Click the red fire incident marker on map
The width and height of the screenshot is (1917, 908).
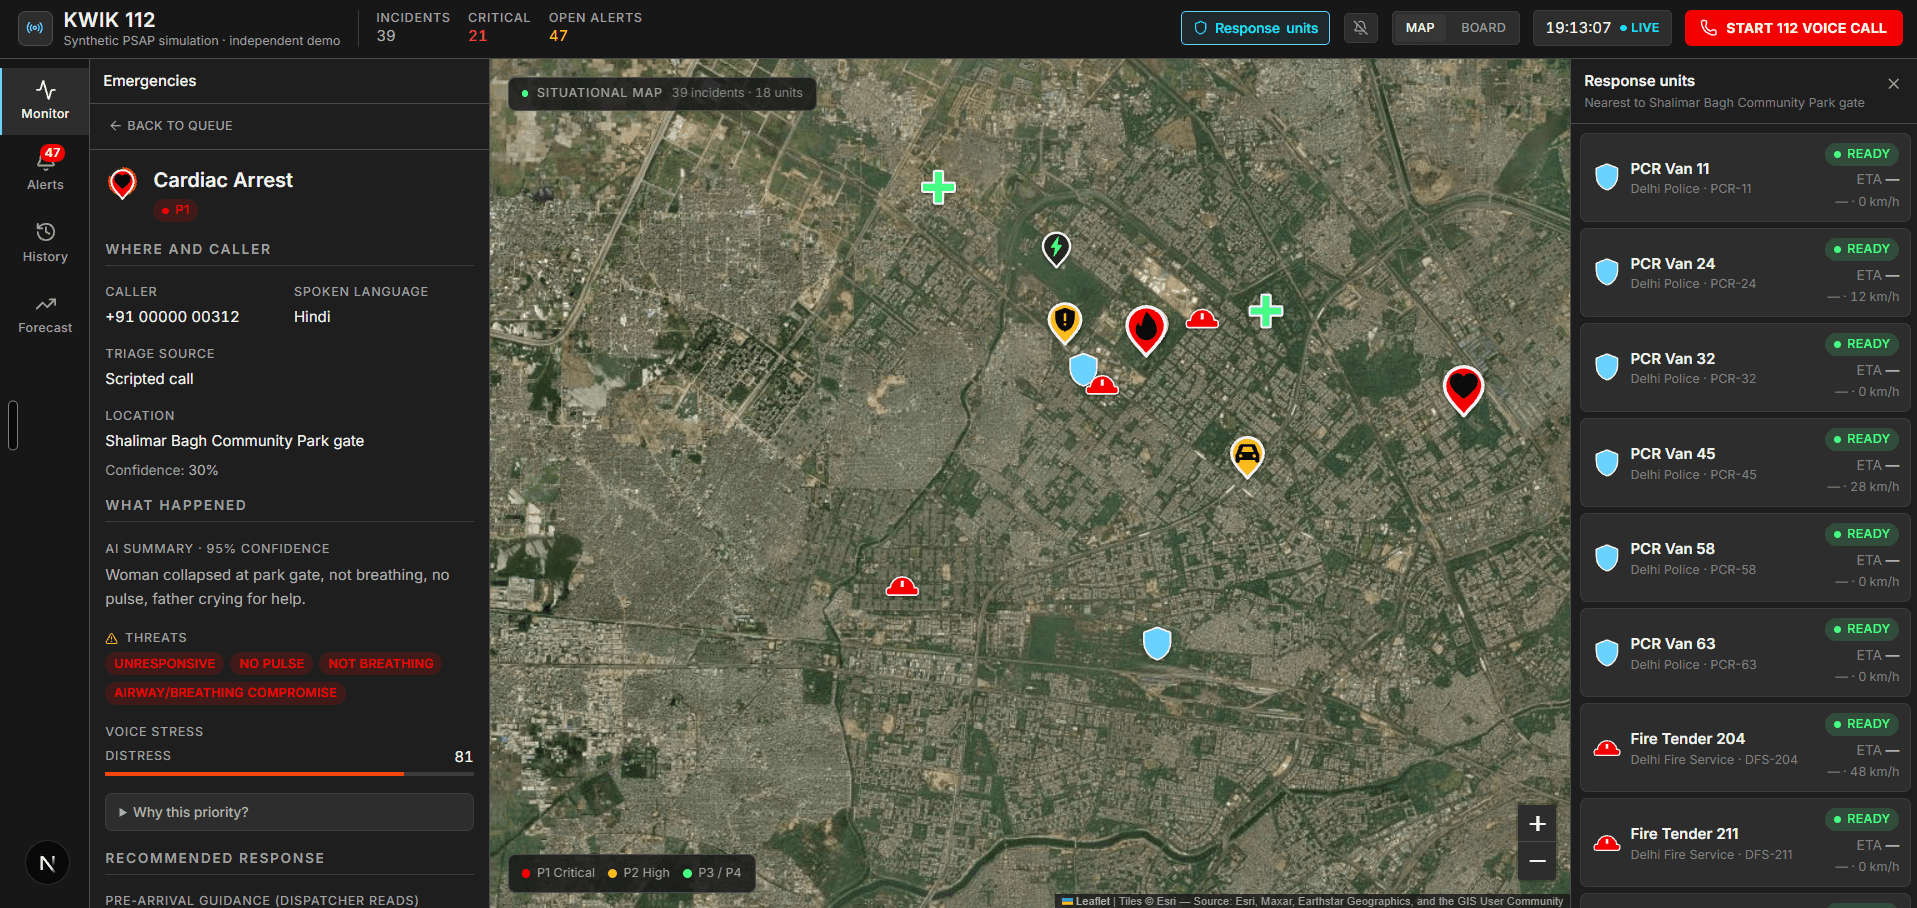pos(1146,330)
